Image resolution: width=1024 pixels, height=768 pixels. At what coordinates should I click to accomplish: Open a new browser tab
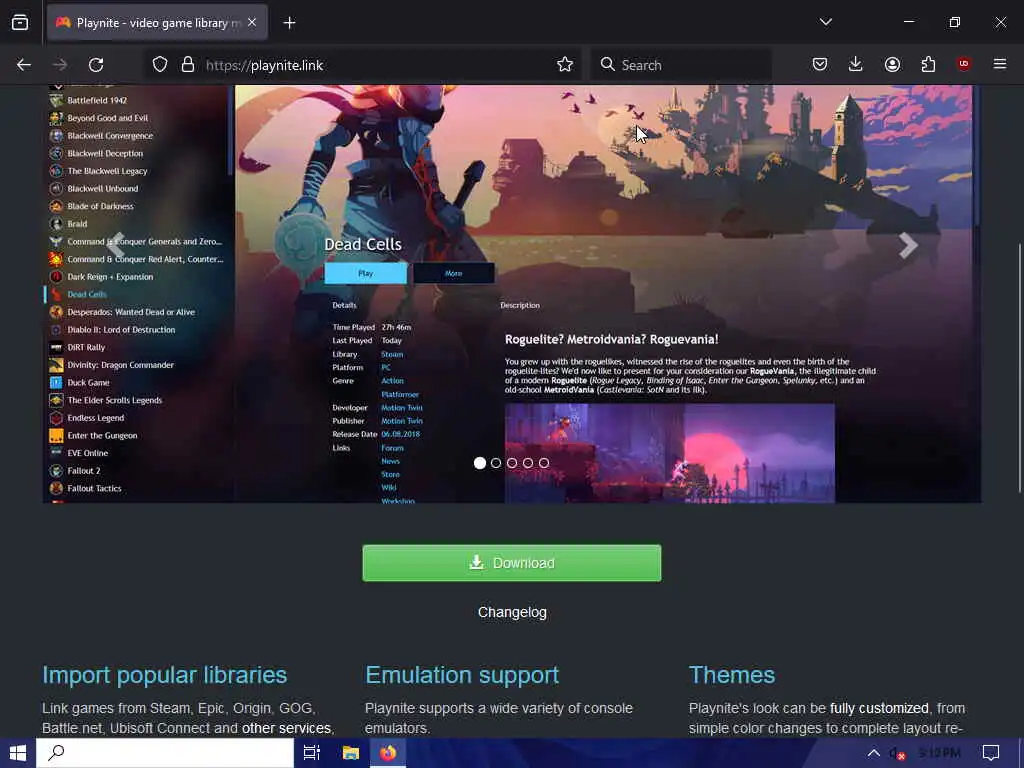289,23
